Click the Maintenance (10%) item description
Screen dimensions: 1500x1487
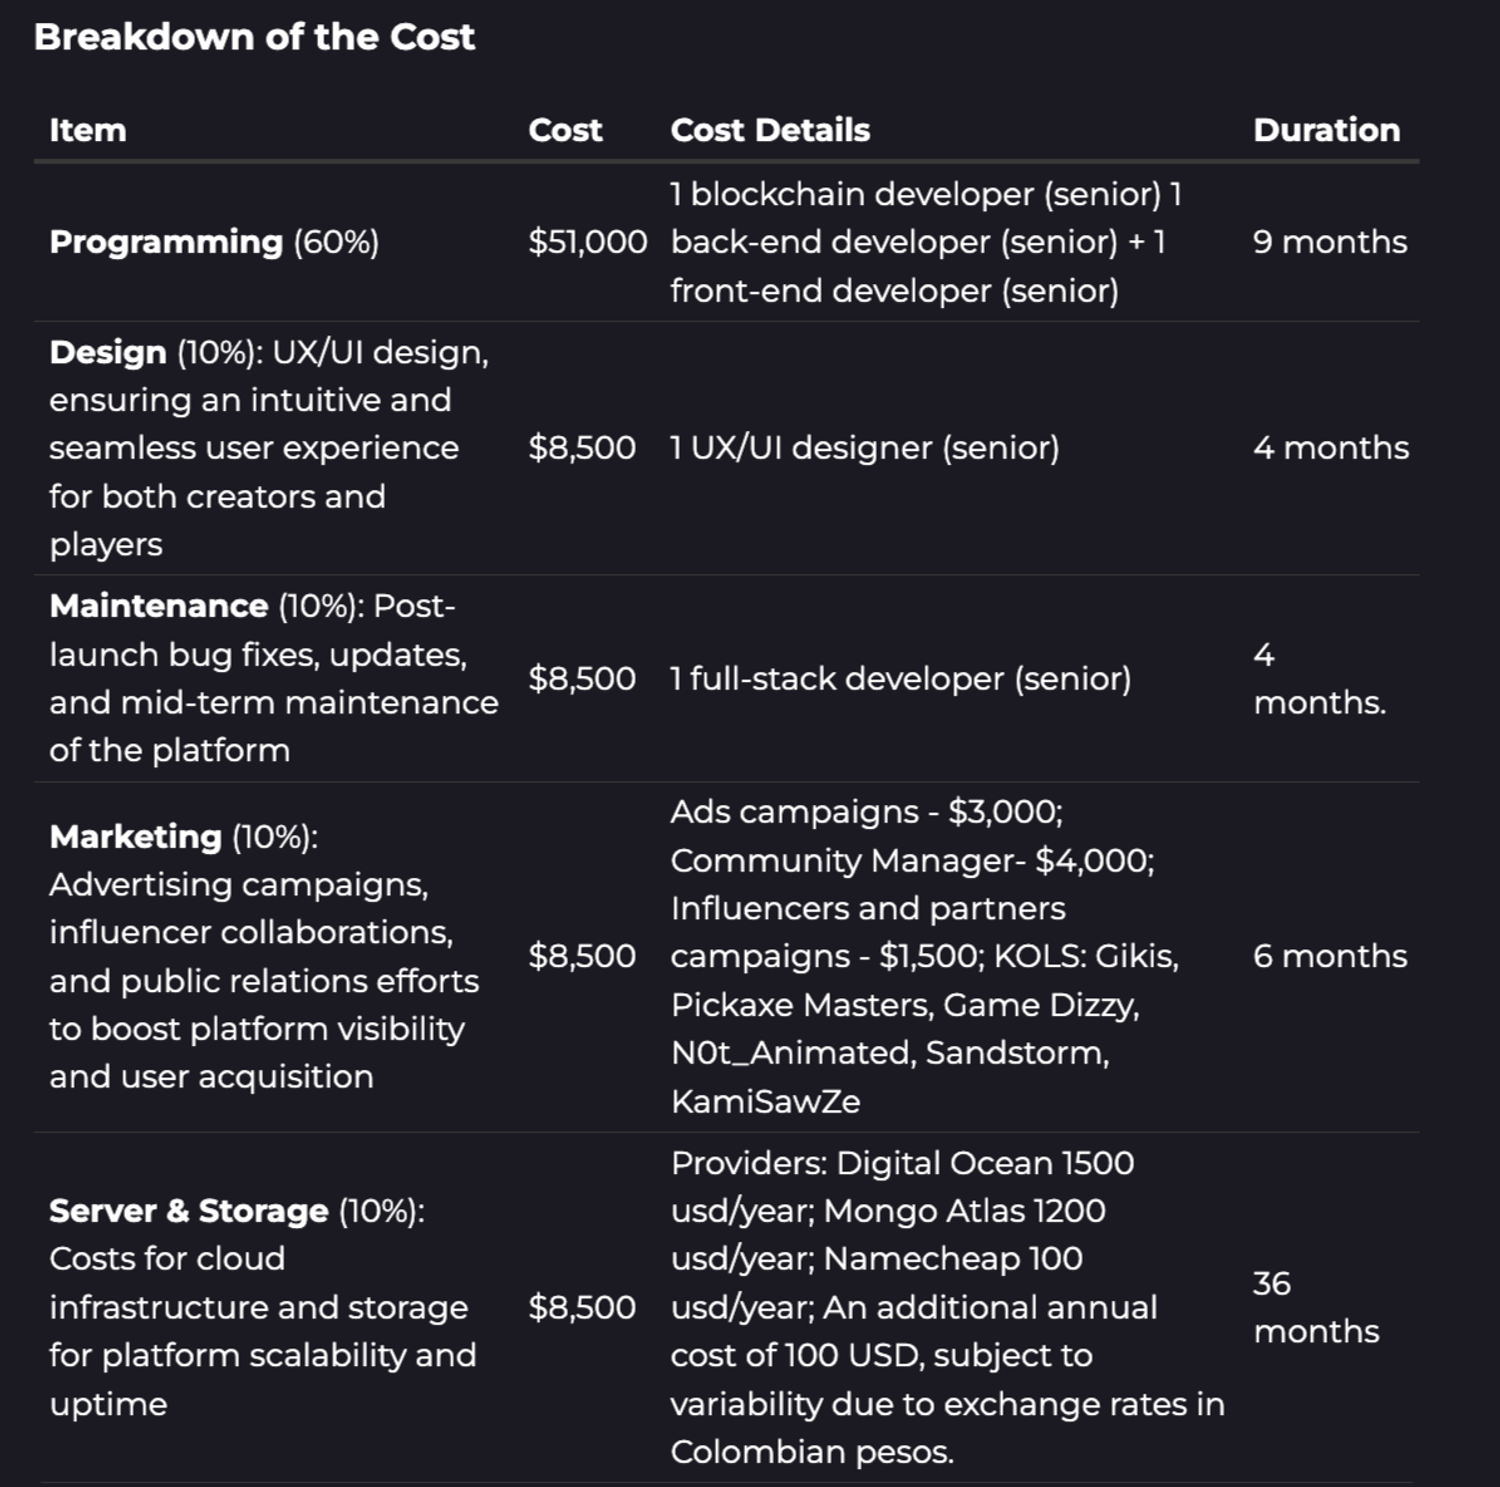tap(273, 678)
